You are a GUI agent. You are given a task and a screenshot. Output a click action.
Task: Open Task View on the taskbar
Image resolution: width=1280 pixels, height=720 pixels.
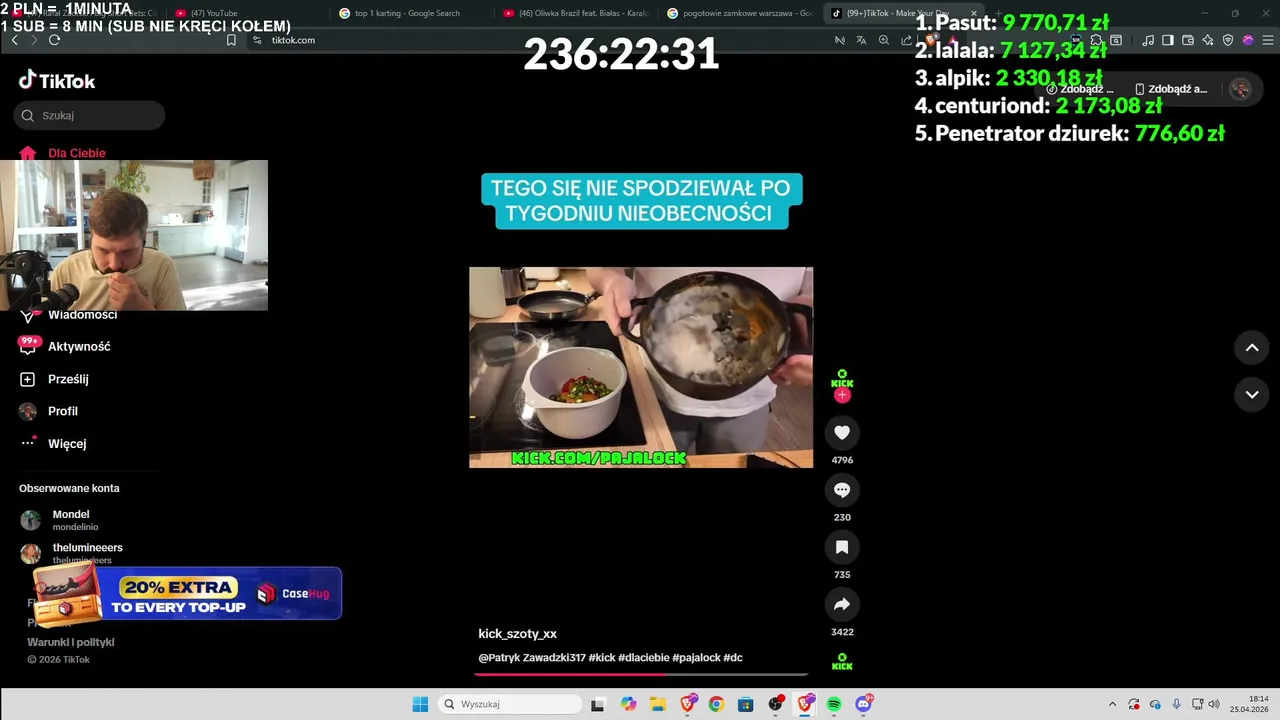click(598, 704)
